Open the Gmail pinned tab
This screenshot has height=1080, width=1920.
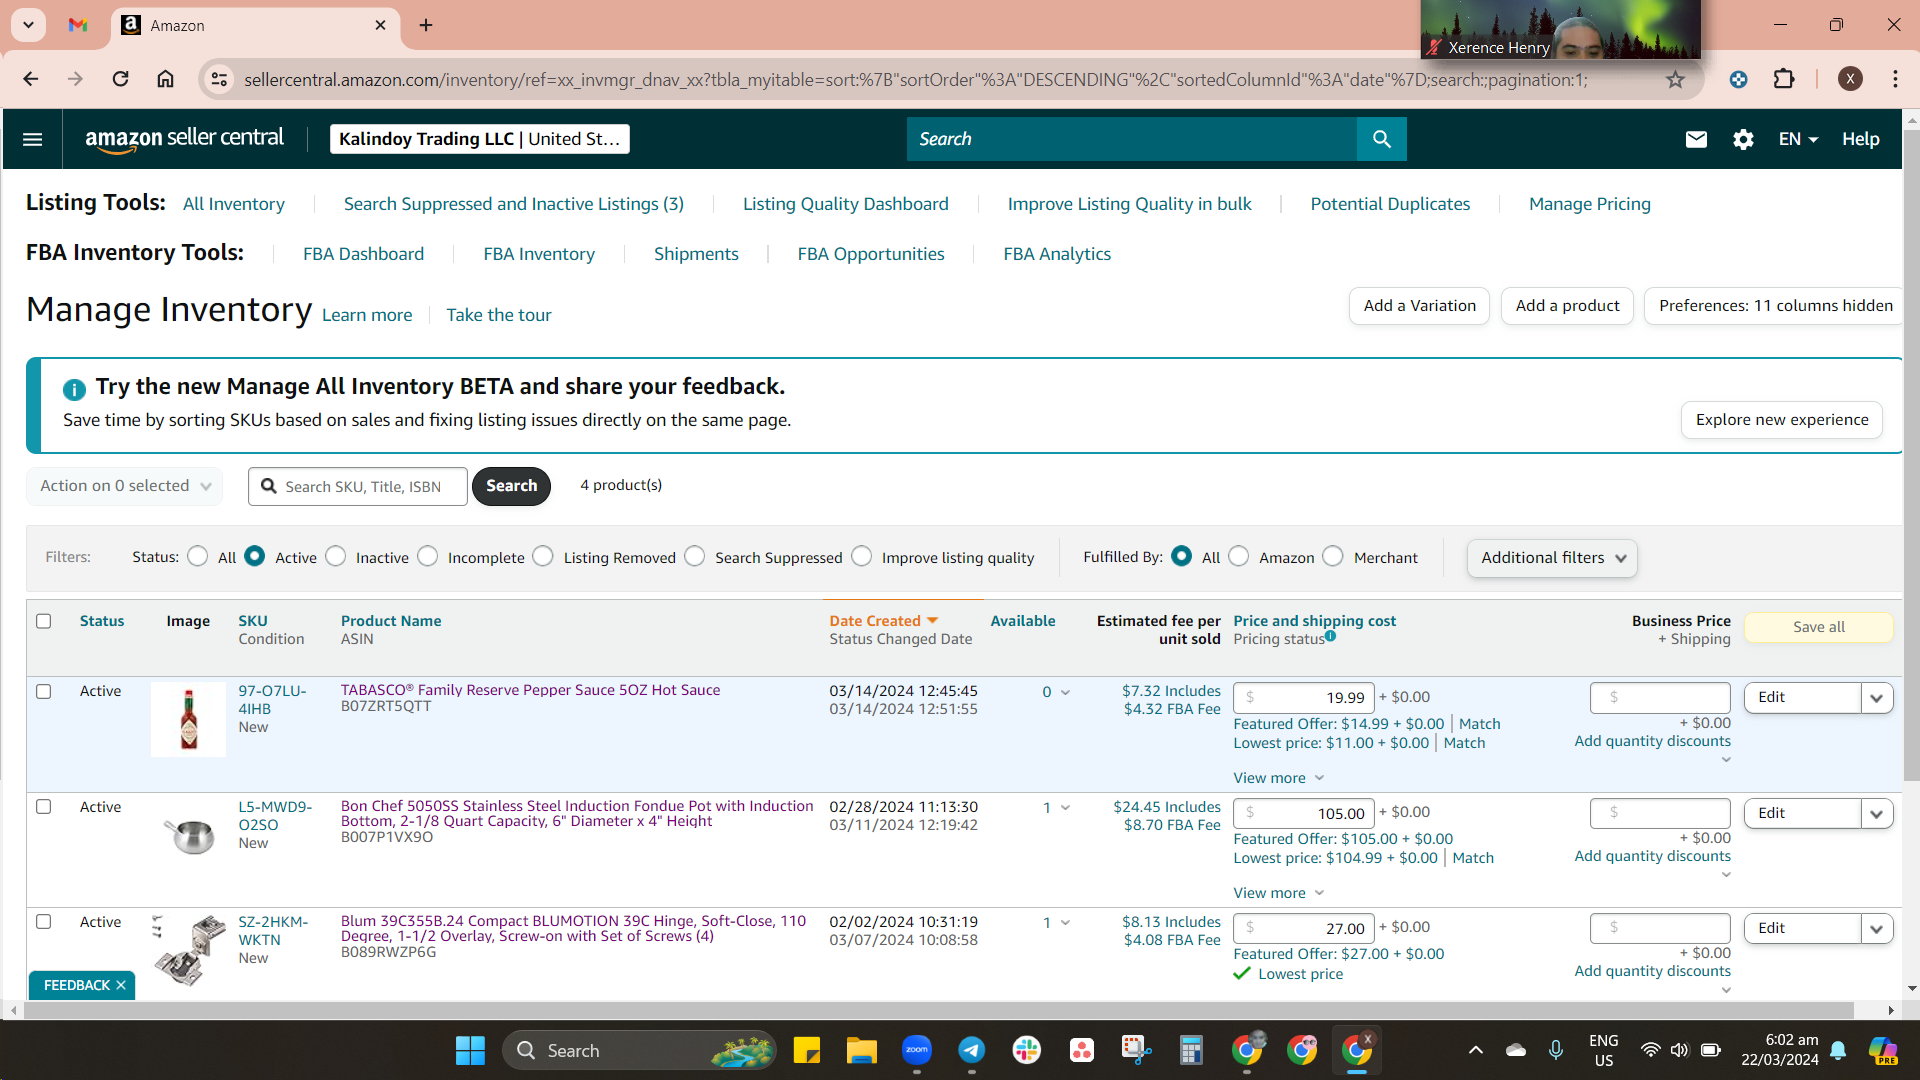[x=78, y=25]
